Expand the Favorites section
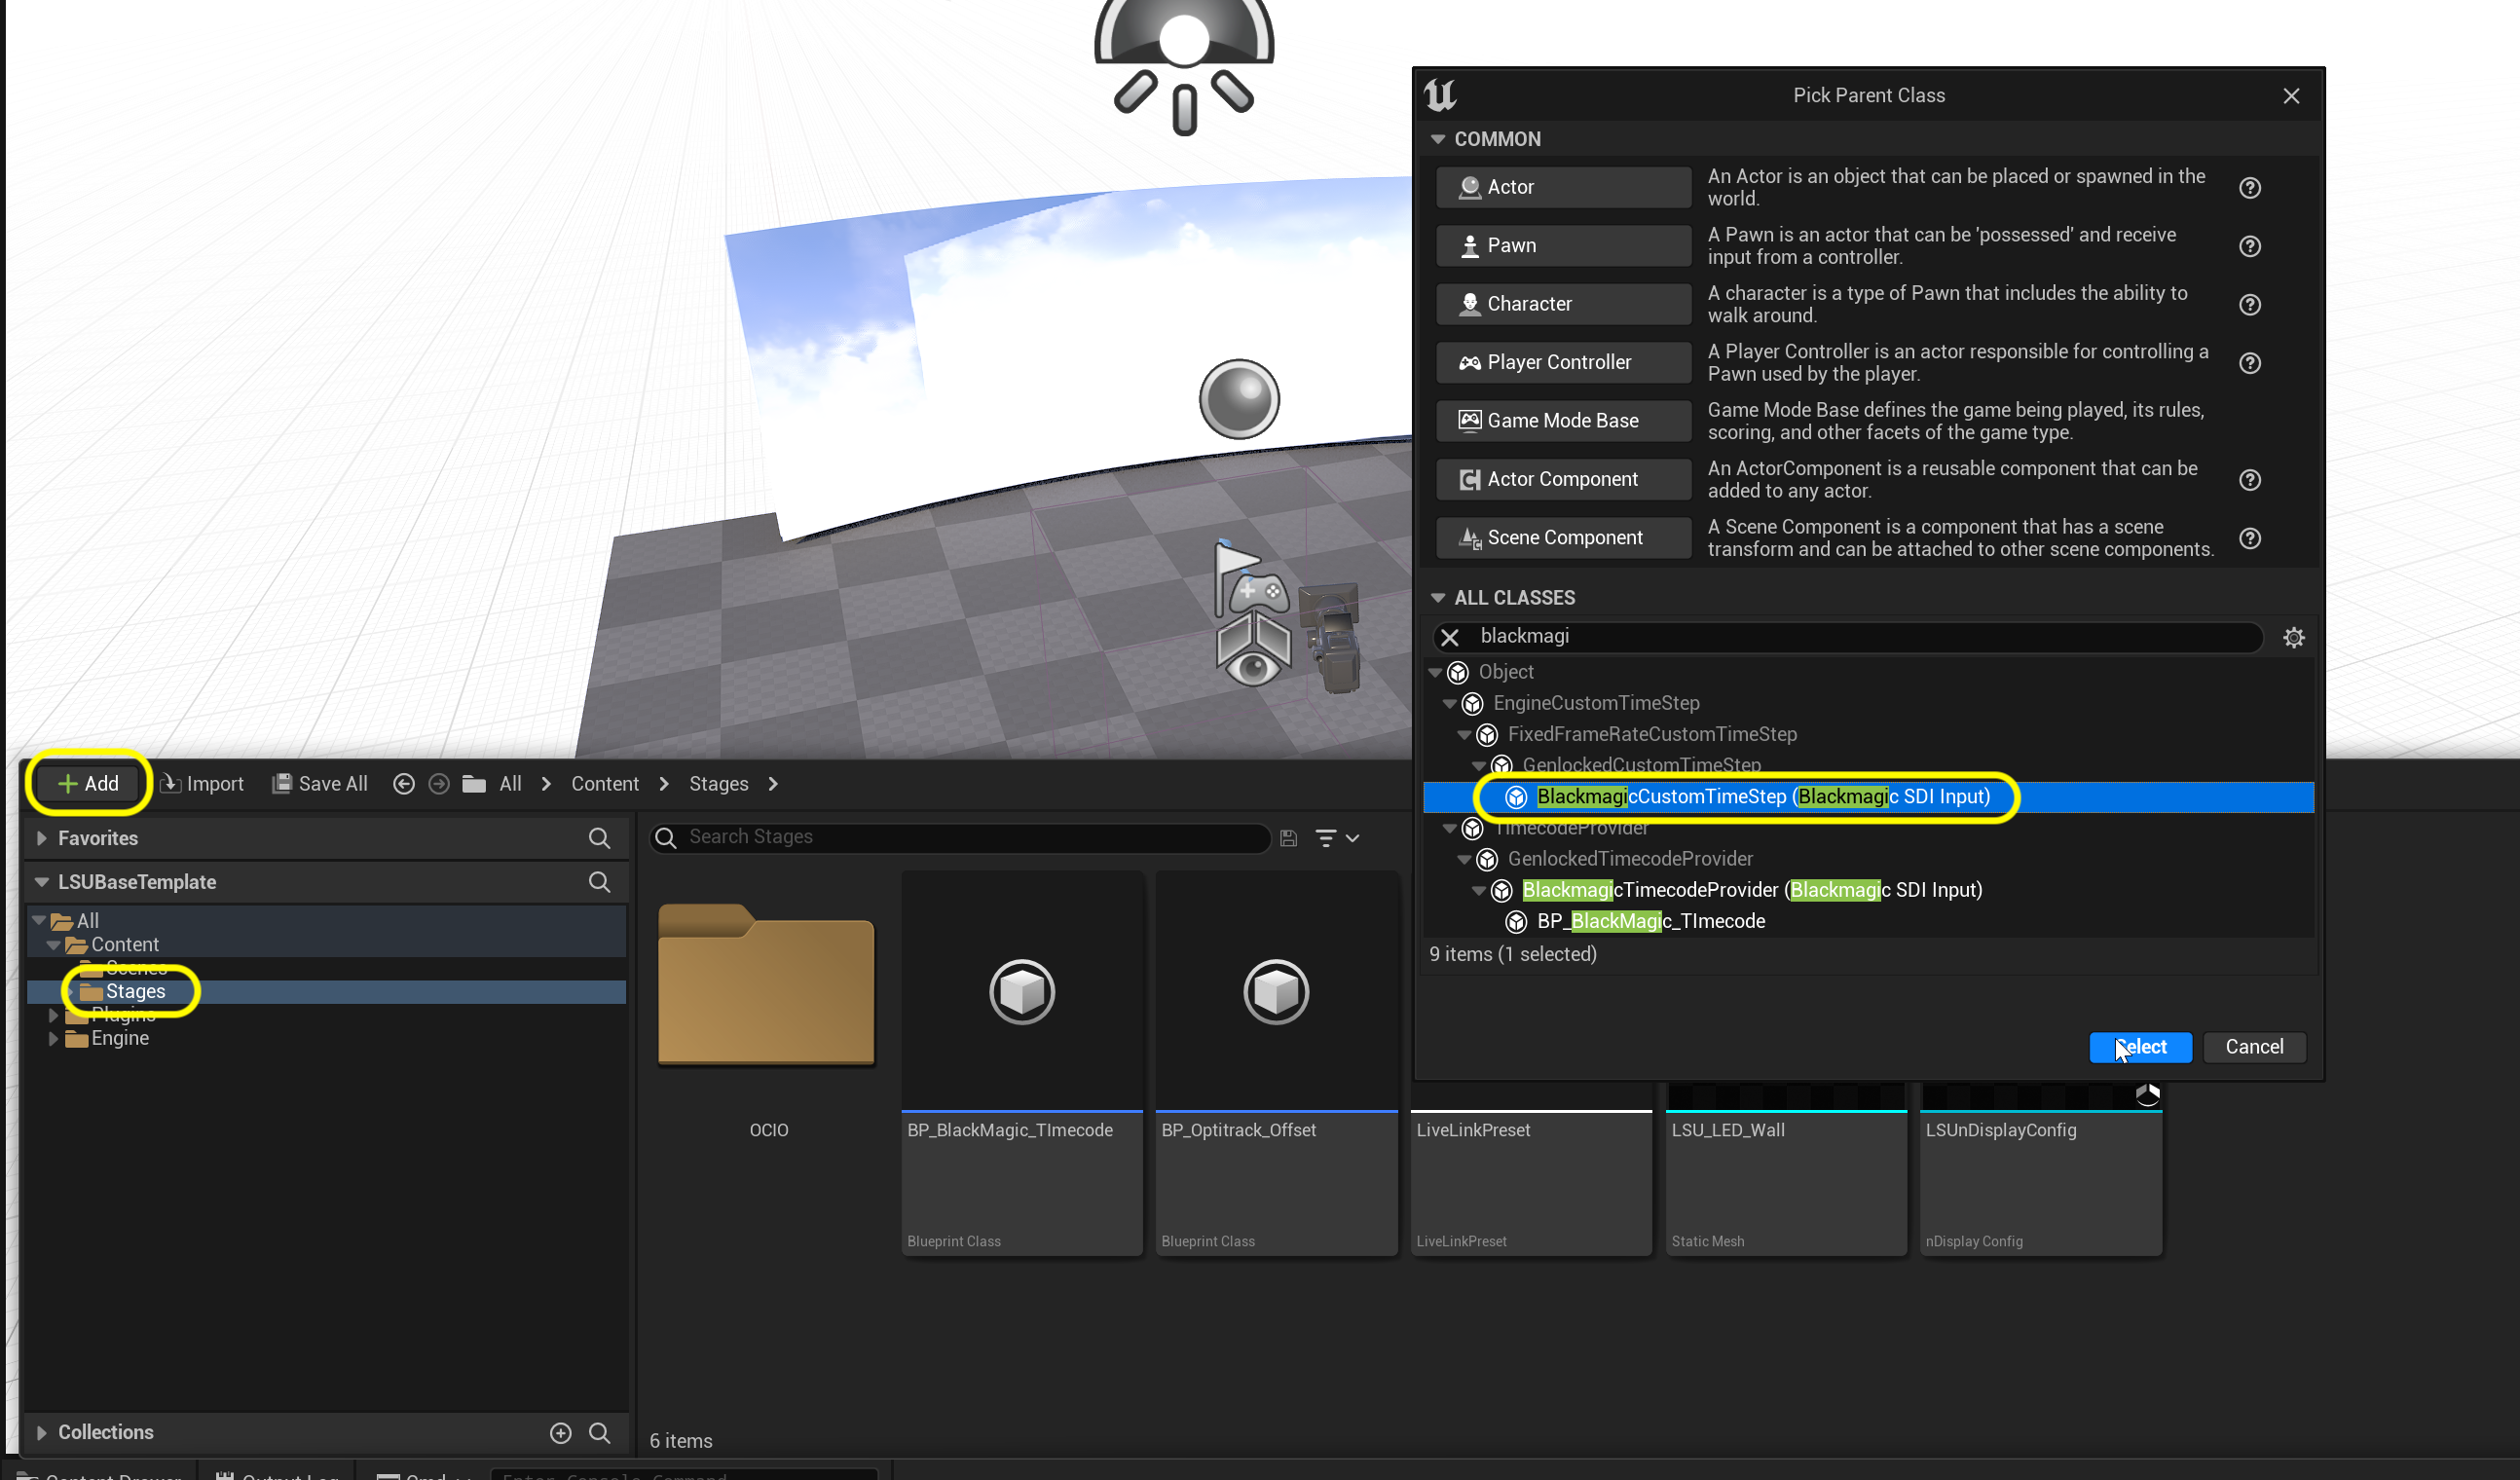The image size is (2520, 1480). coord(42,838)
